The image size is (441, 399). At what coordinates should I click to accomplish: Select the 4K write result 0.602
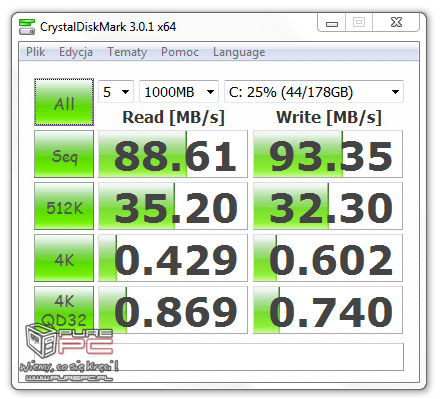(x=328, y=258)
